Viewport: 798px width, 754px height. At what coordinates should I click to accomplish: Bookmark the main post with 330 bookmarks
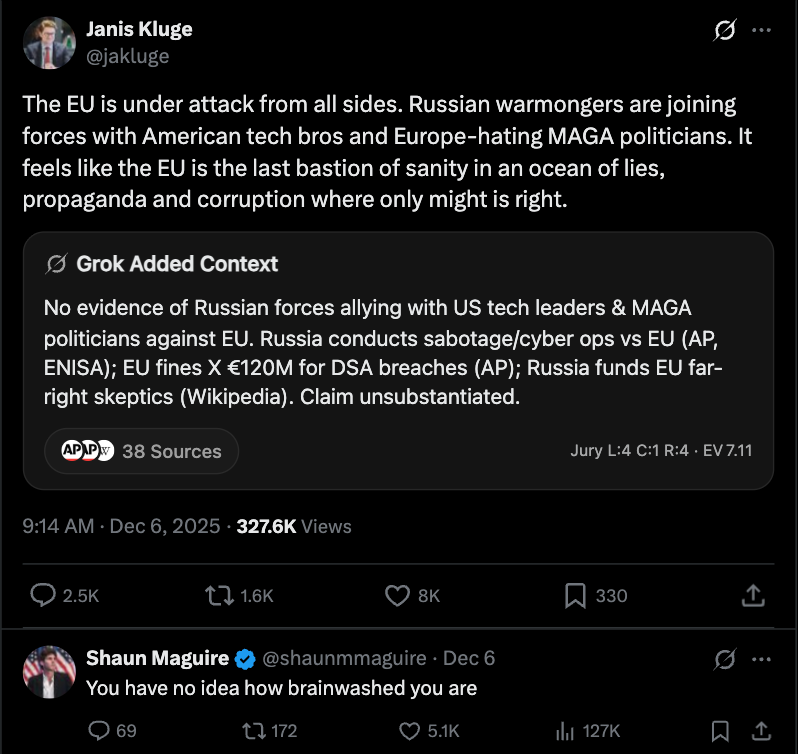click(575, 596)
